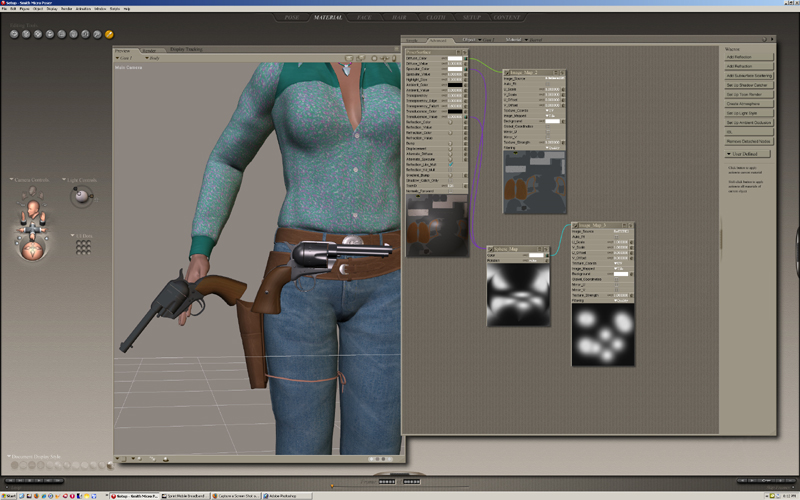The width and height of the screenshot is (800, 500).
Task: Switch to the FACE room tab
Action: [364, 17]
